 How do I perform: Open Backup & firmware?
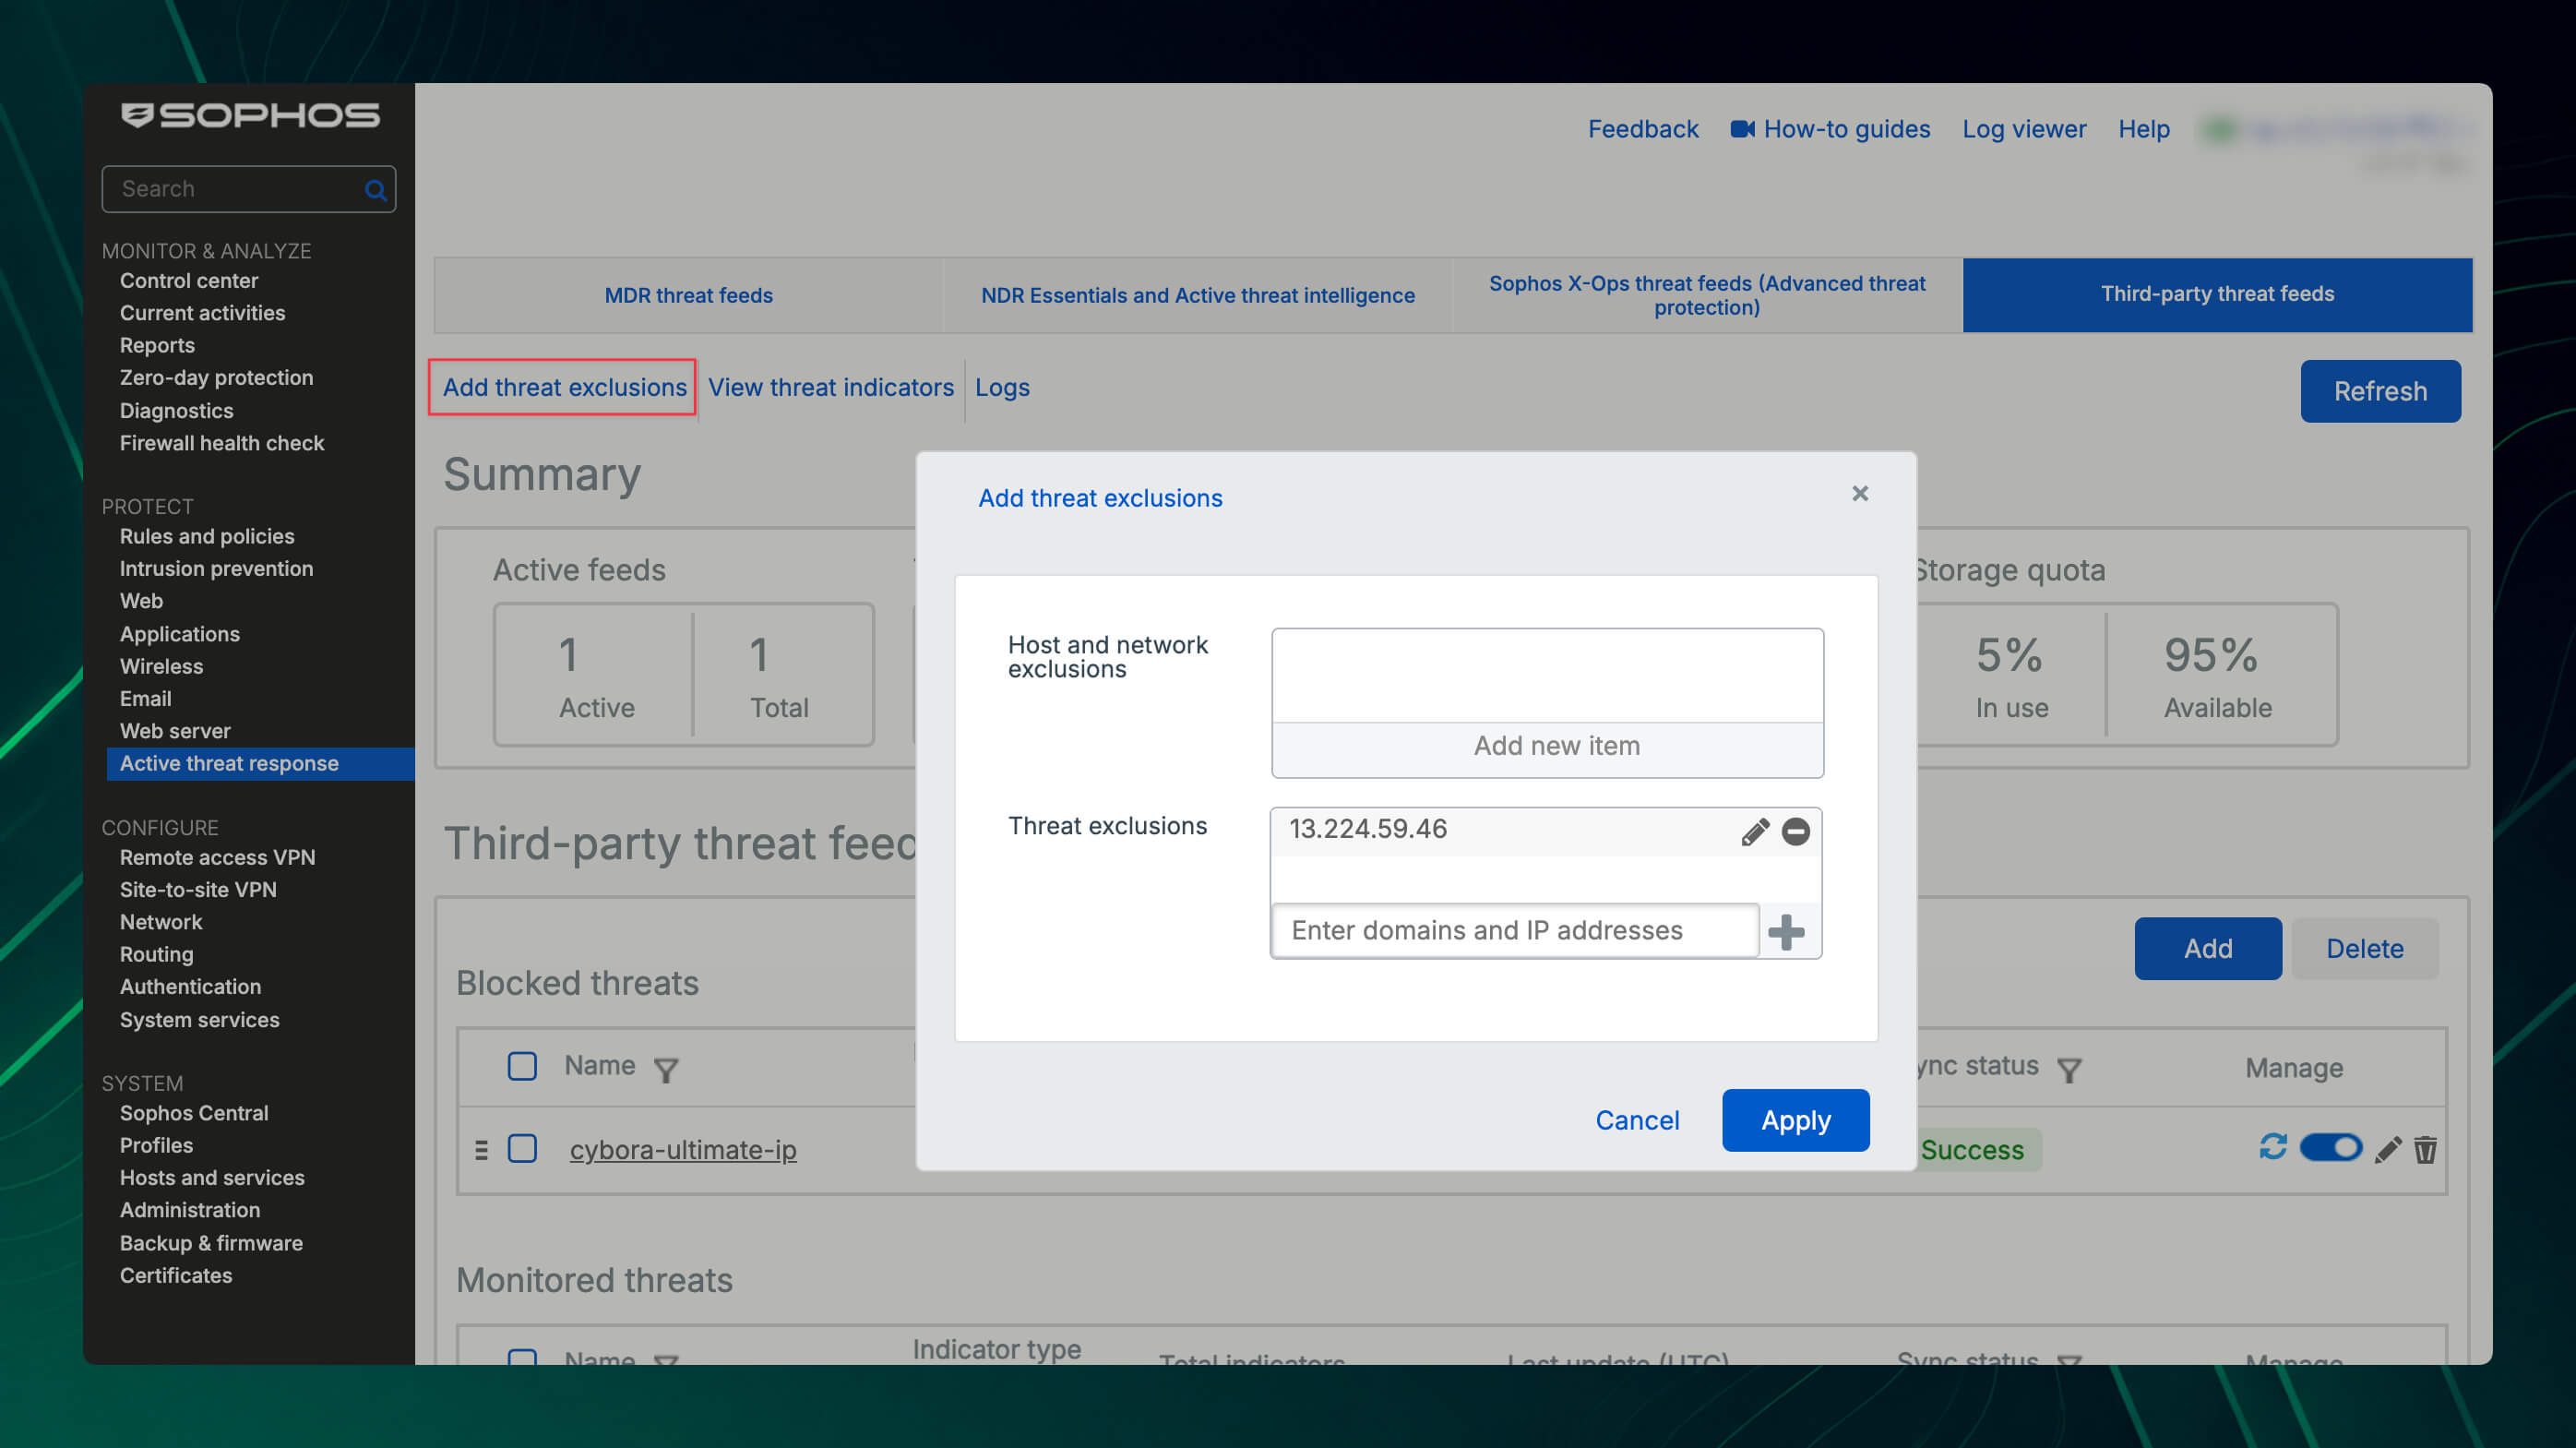211,1243
